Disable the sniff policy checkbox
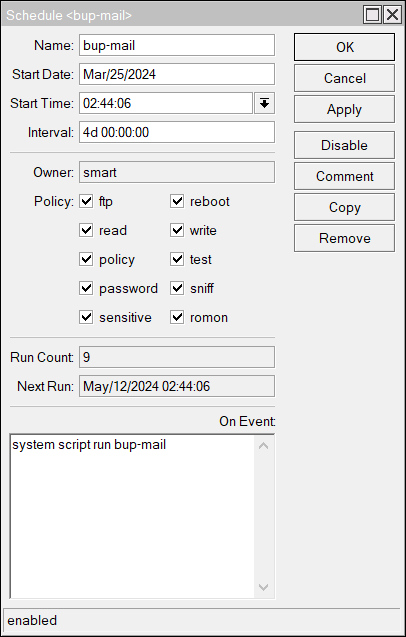Screen dimensions: 406x637 click(x=177, y=288)
